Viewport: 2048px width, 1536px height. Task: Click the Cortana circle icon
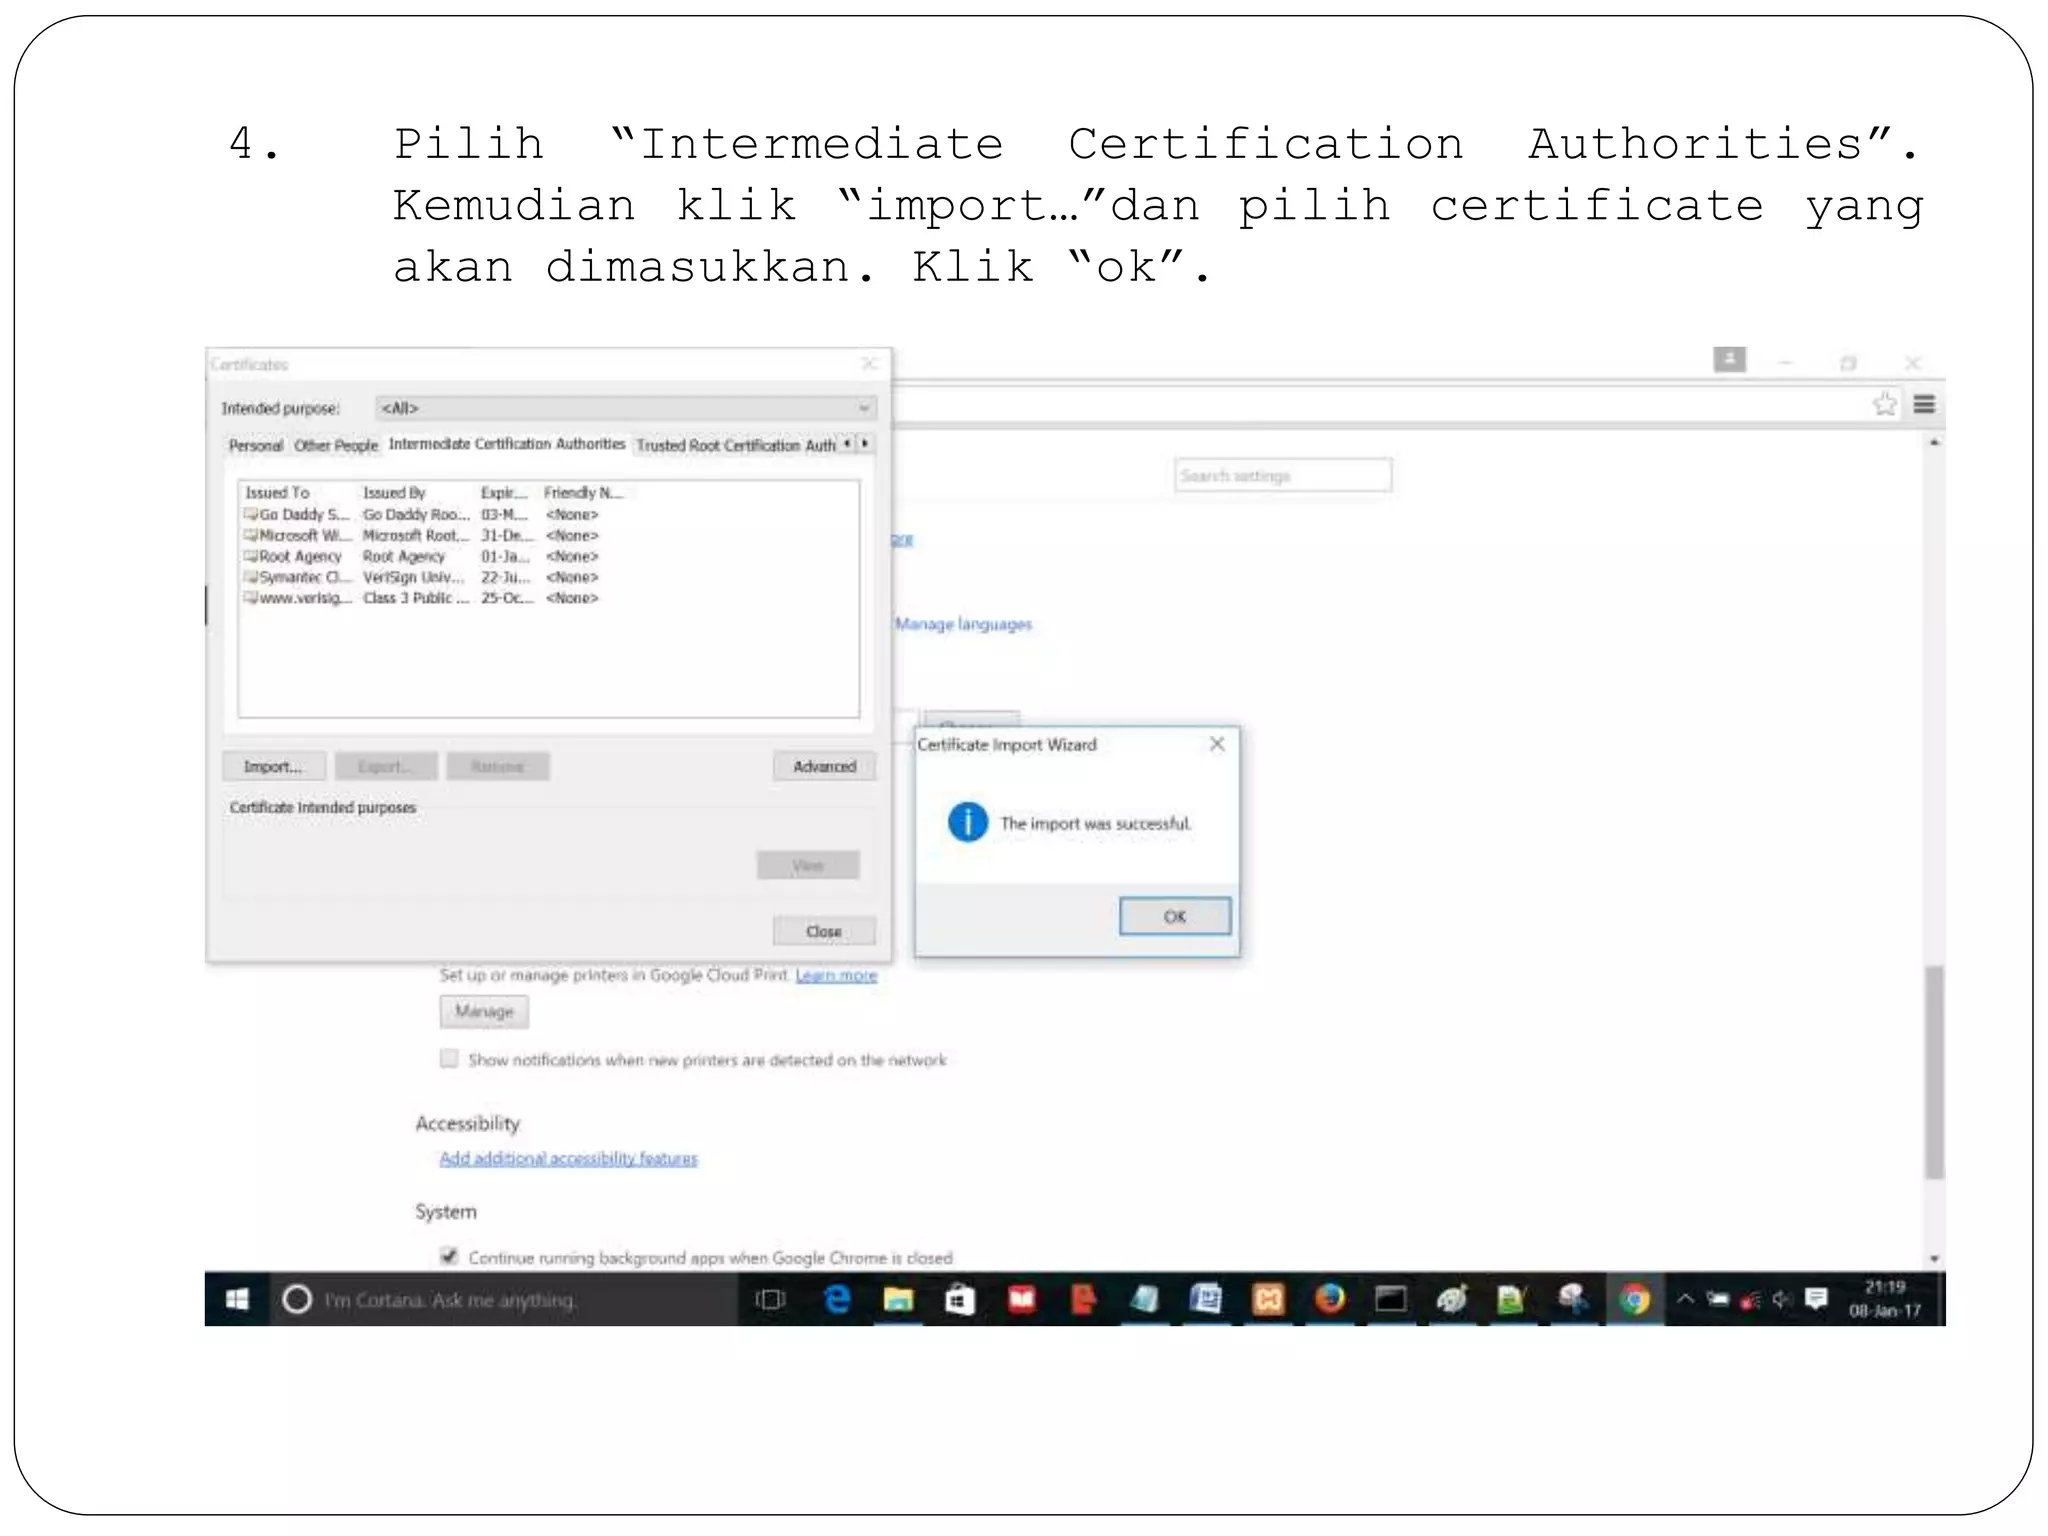point(297,1299)
